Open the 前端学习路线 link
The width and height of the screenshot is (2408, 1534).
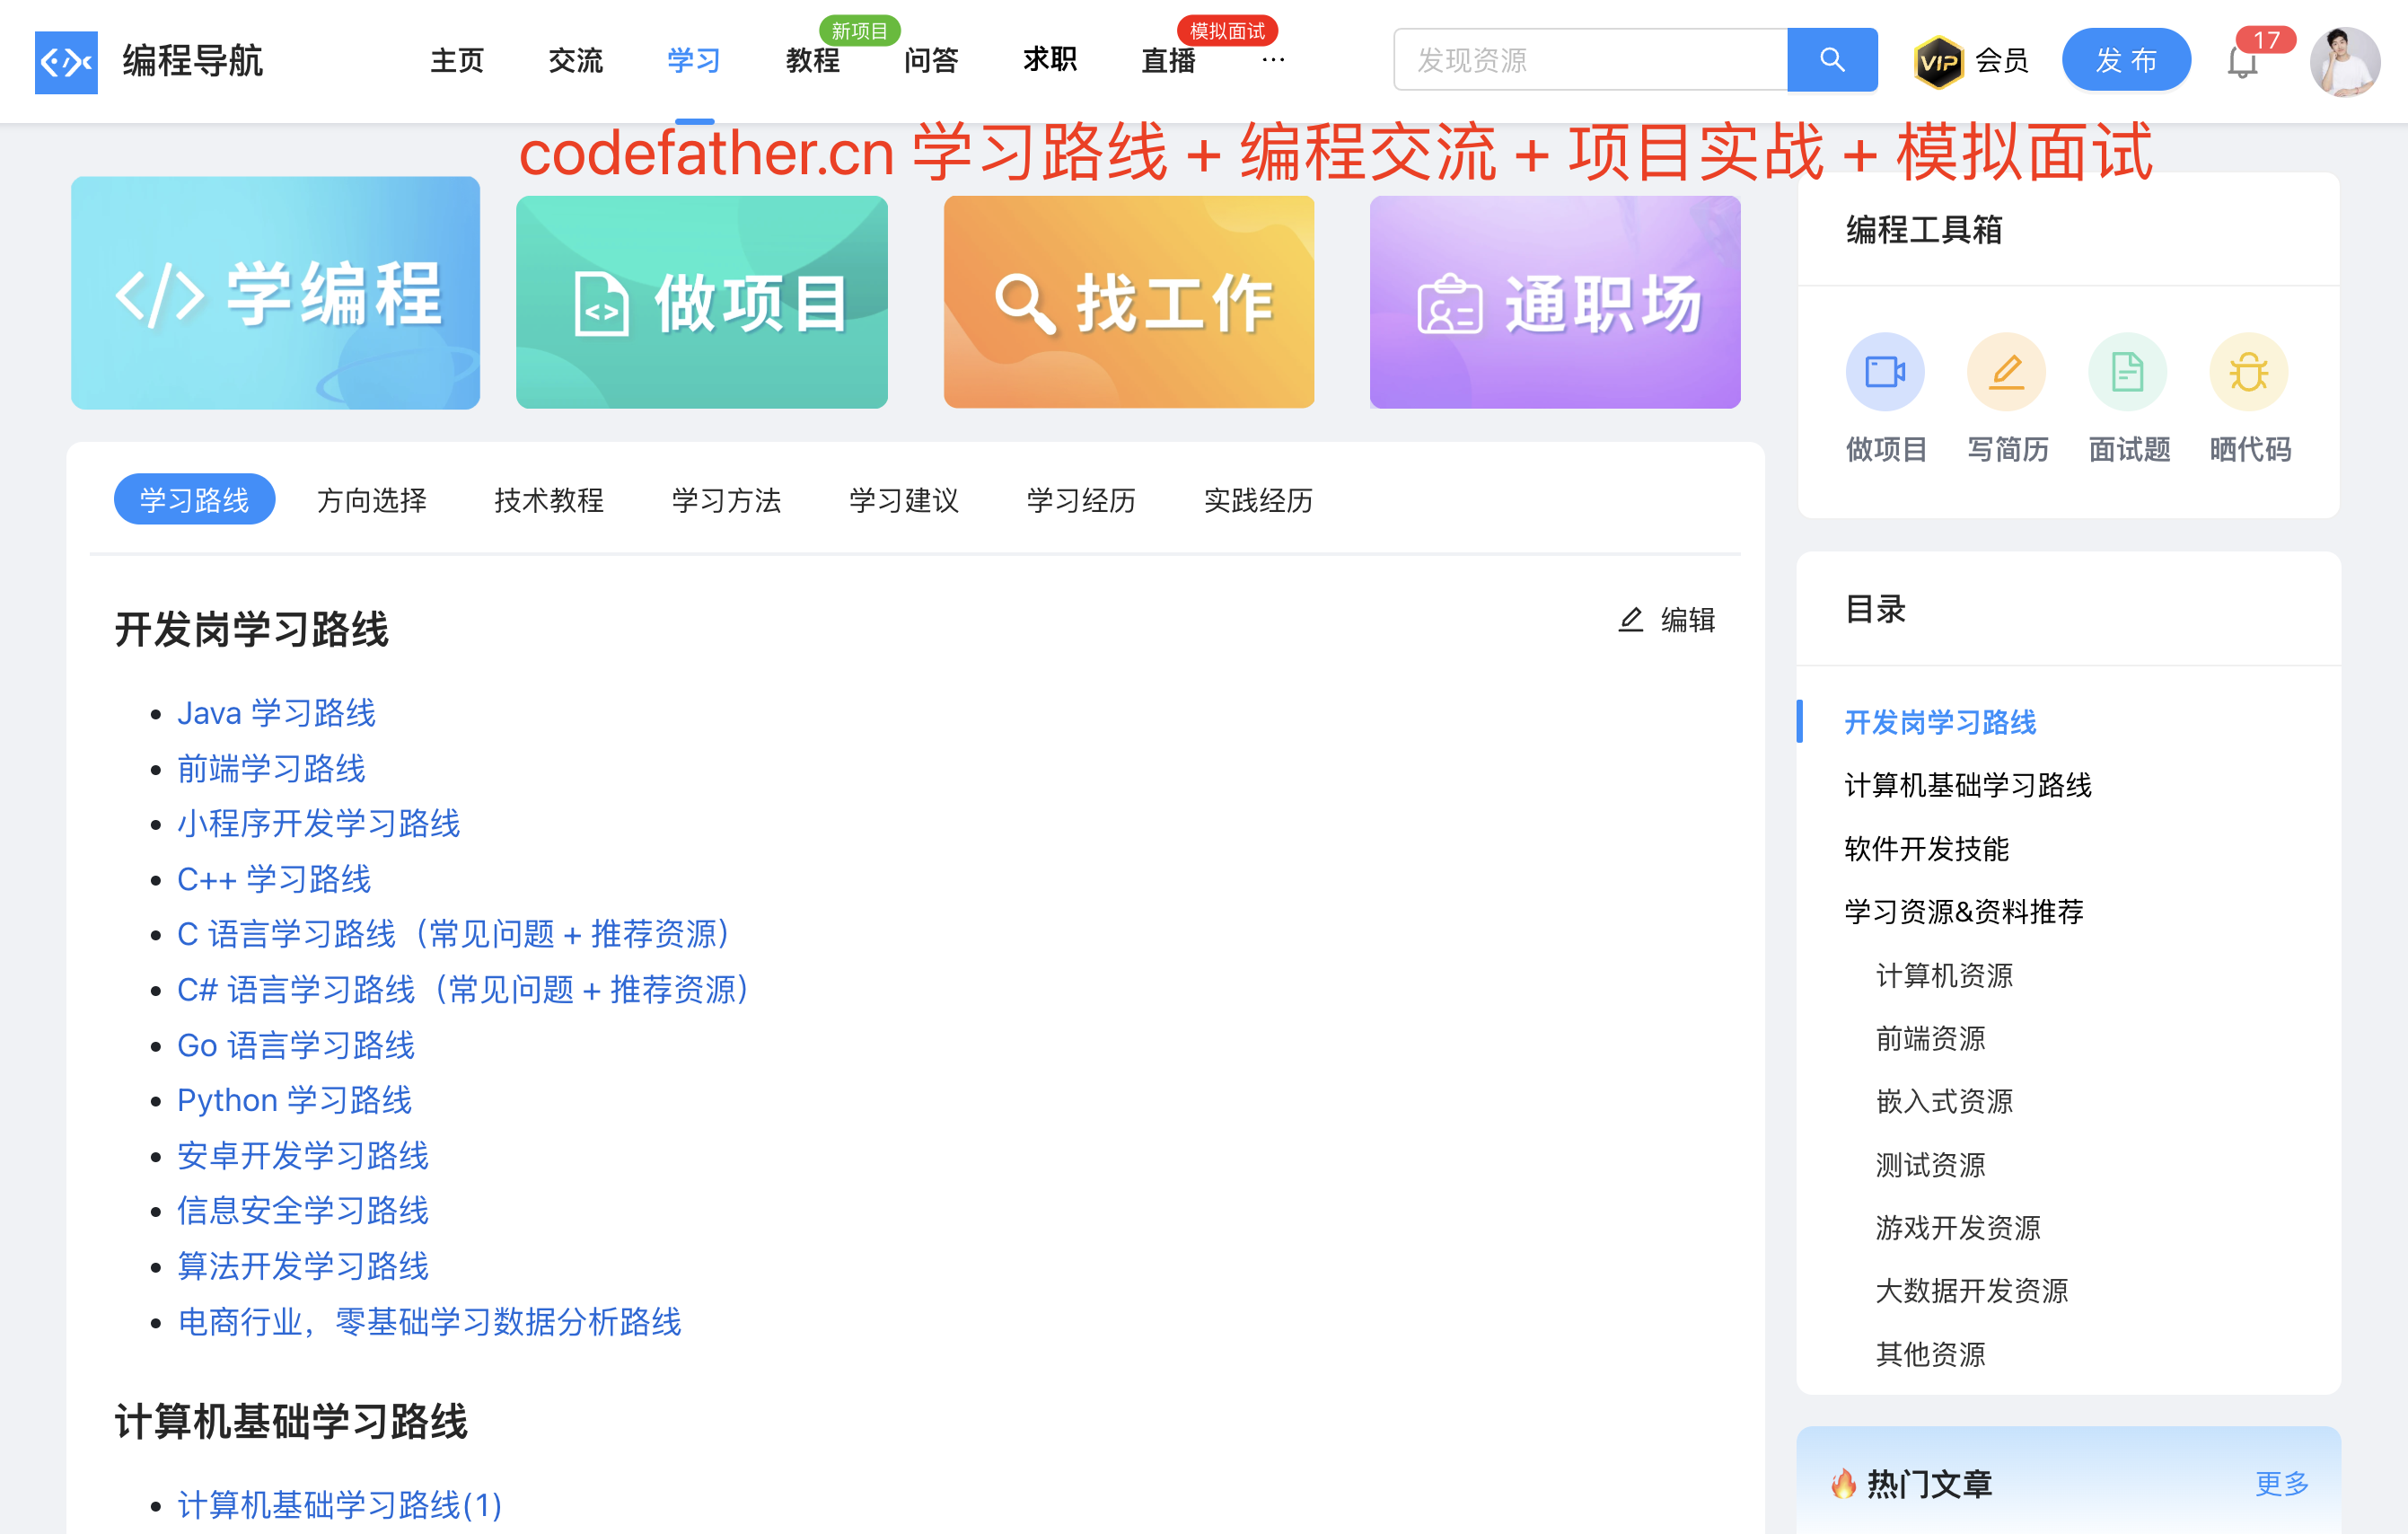271,768
